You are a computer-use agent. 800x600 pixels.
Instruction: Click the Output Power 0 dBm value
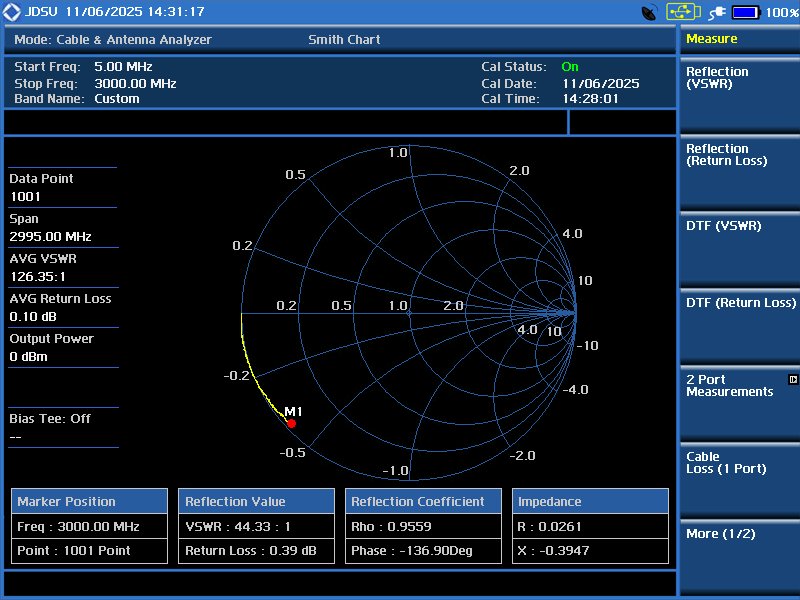point(29,357)
